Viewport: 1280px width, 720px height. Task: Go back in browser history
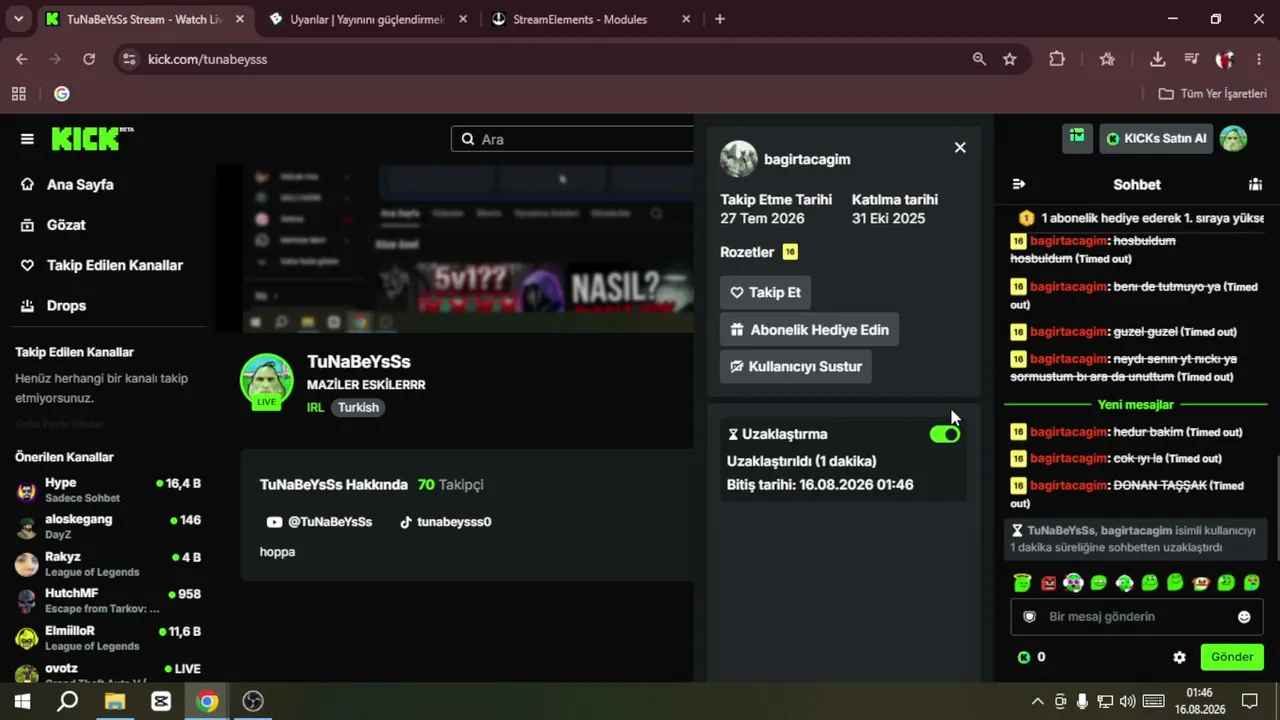tap(22, 59)
